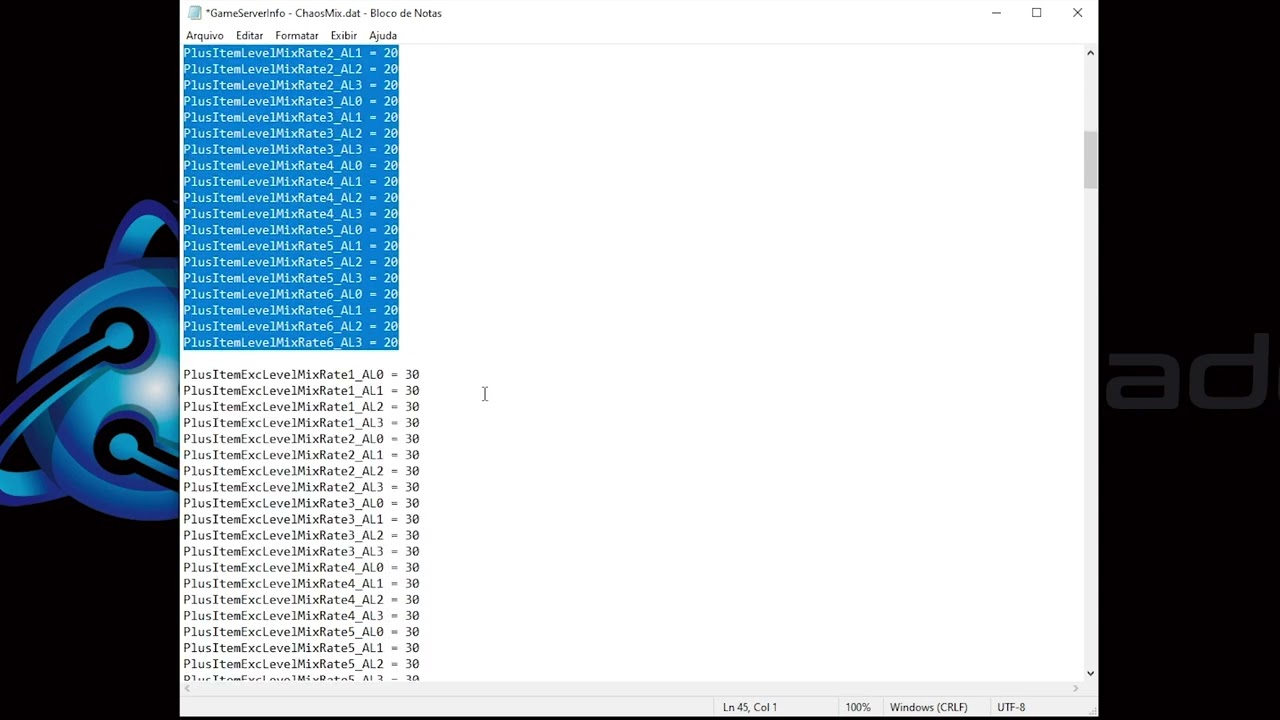Click line PlusItemExcLevelMixRate4_AL1 = 30
The image size is (1280, 720).
pos(301,584)
